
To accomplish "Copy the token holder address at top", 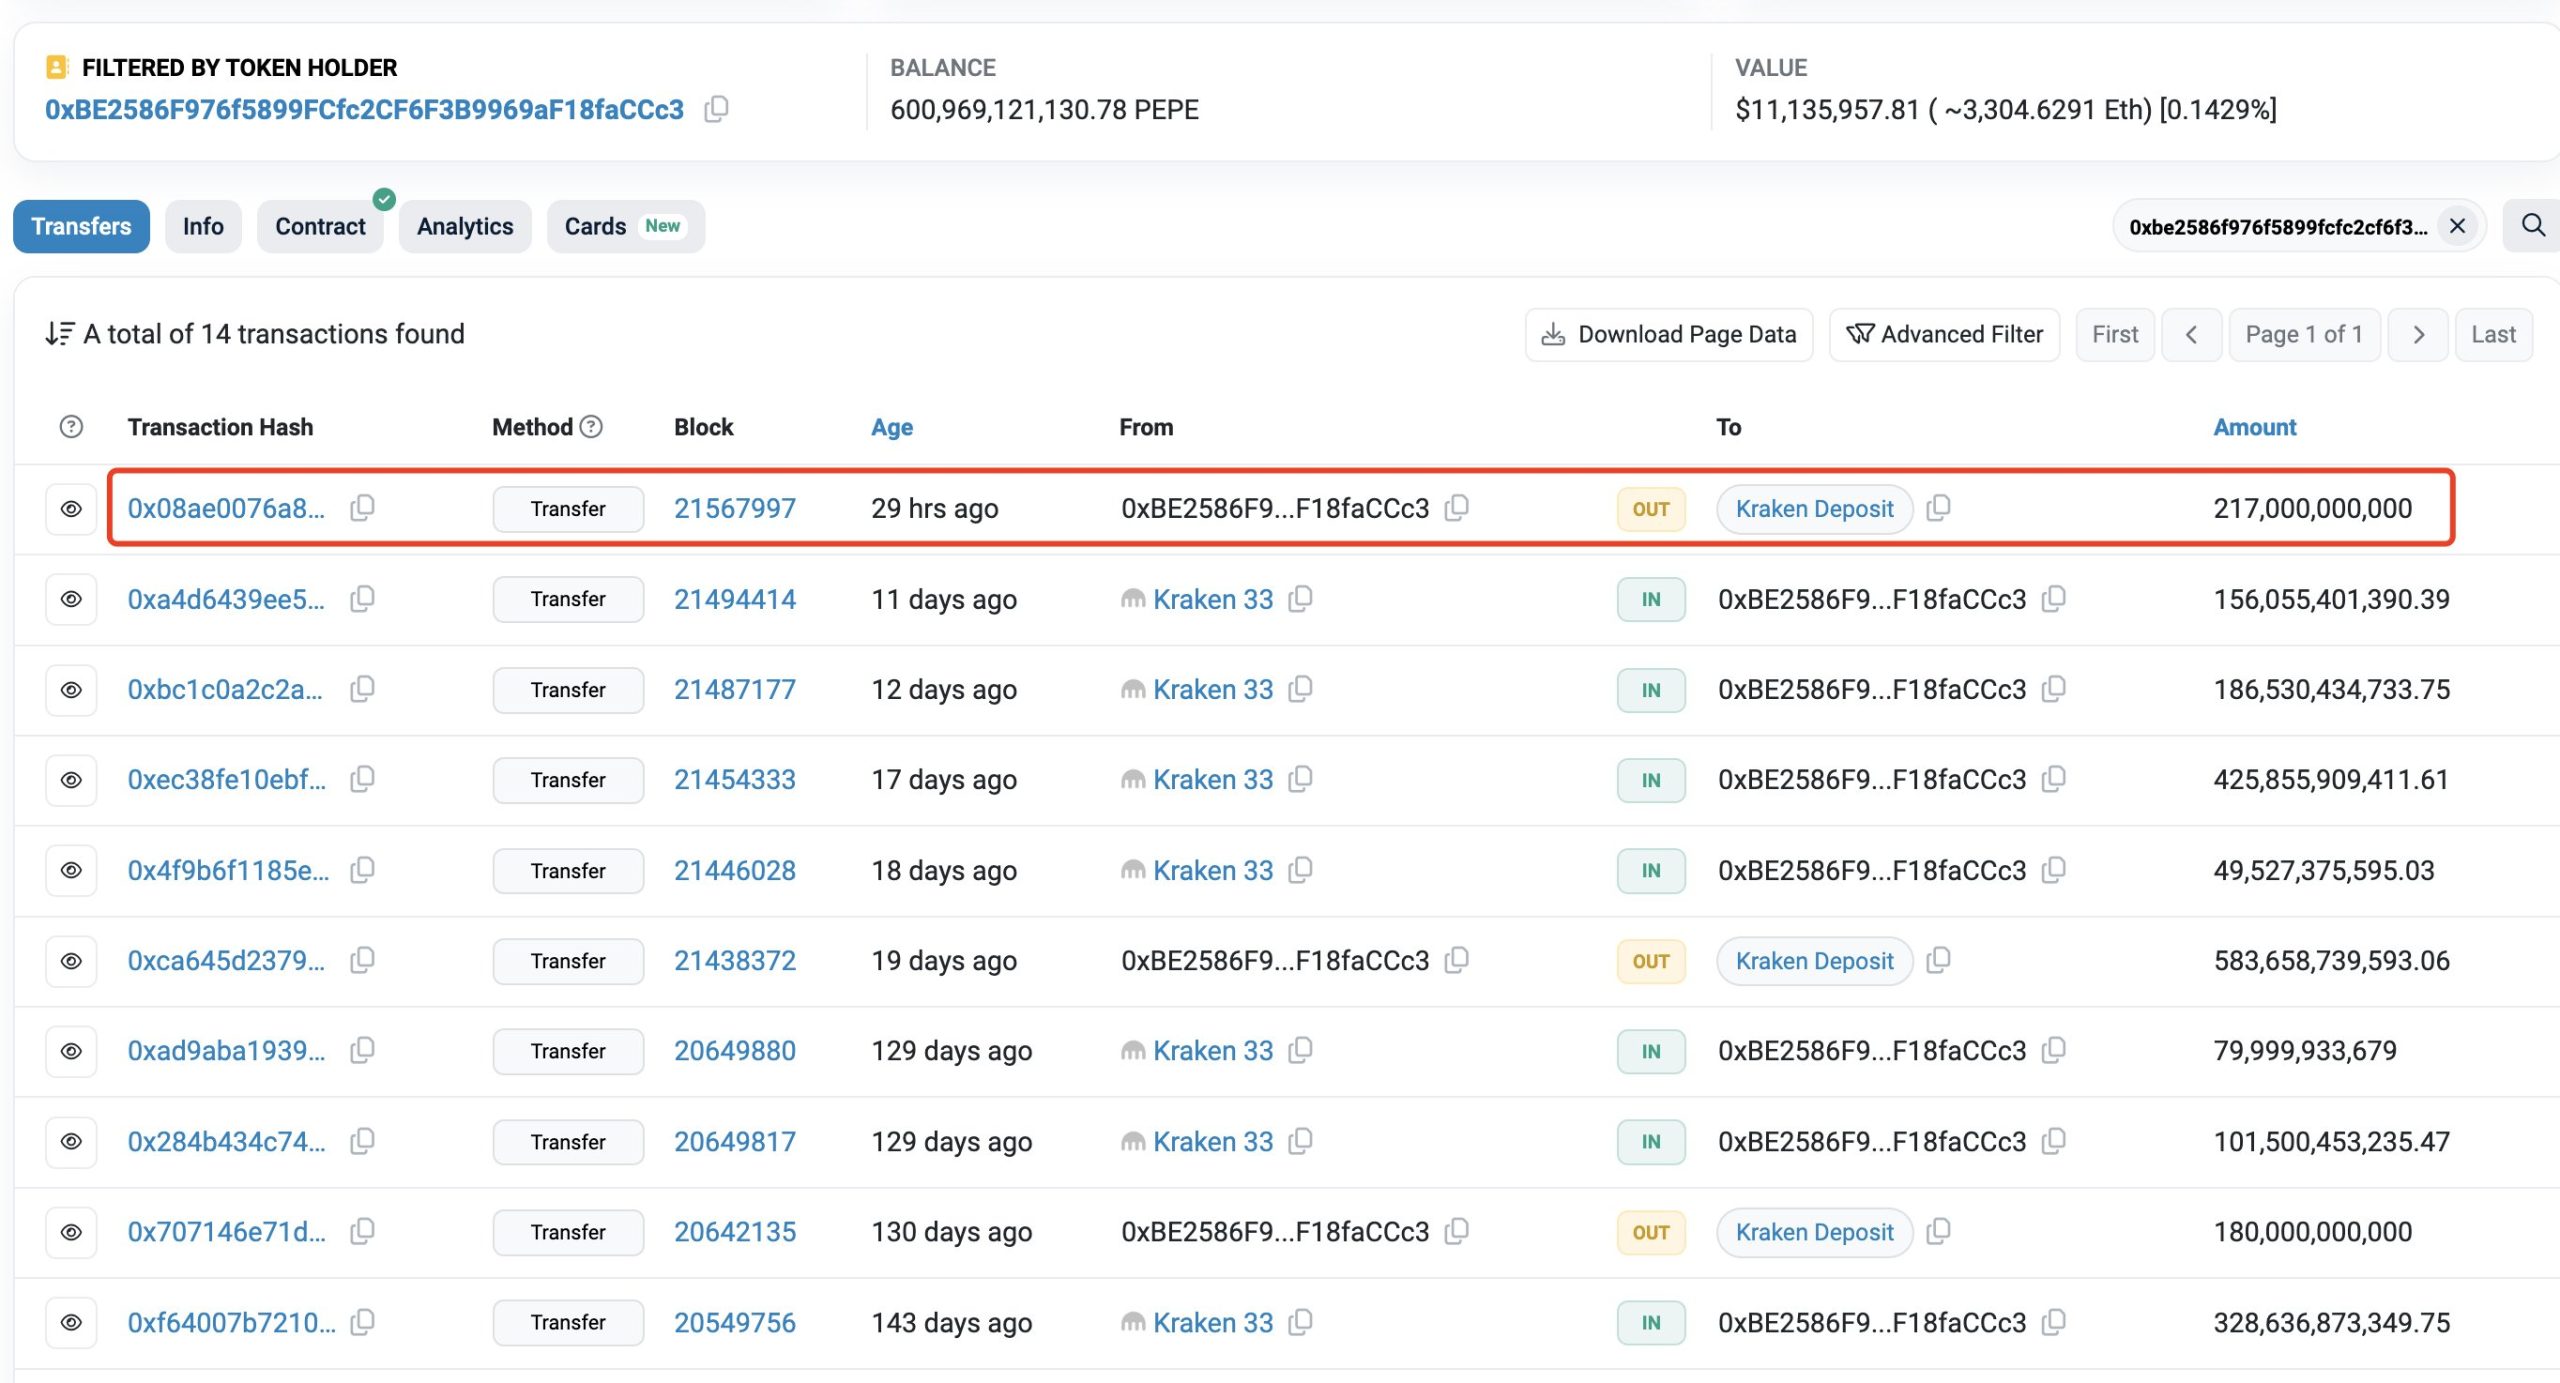I will coord(716,109).
